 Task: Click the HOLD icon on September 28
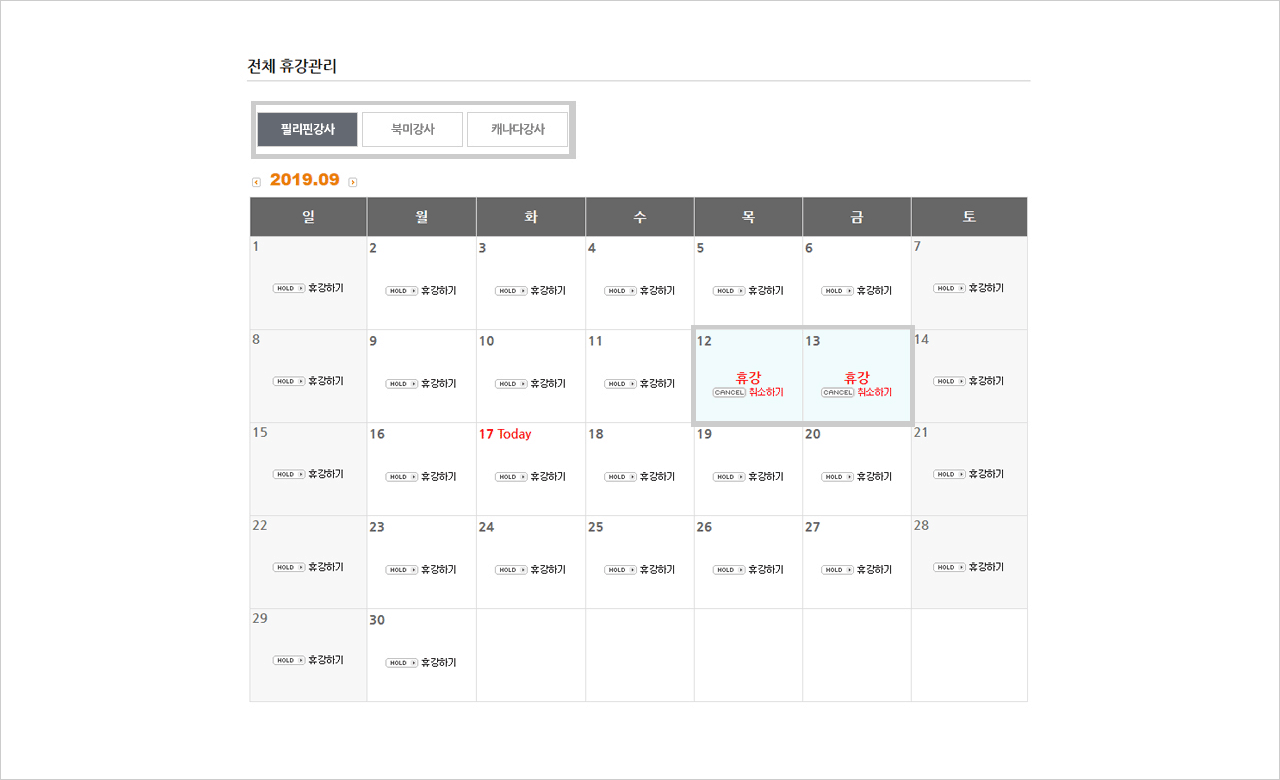click(x=949, y=567)
